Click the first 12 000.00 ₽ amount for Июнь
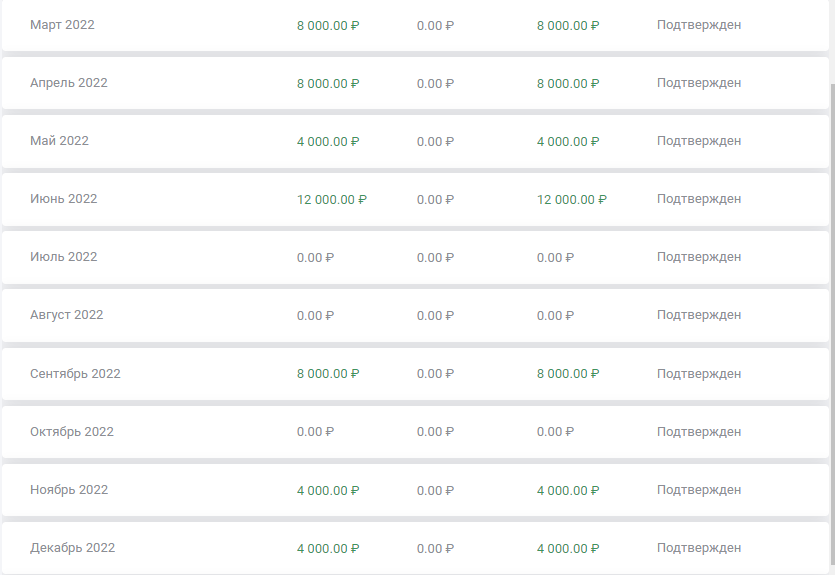835x575 pixels. tap(332, 200)
